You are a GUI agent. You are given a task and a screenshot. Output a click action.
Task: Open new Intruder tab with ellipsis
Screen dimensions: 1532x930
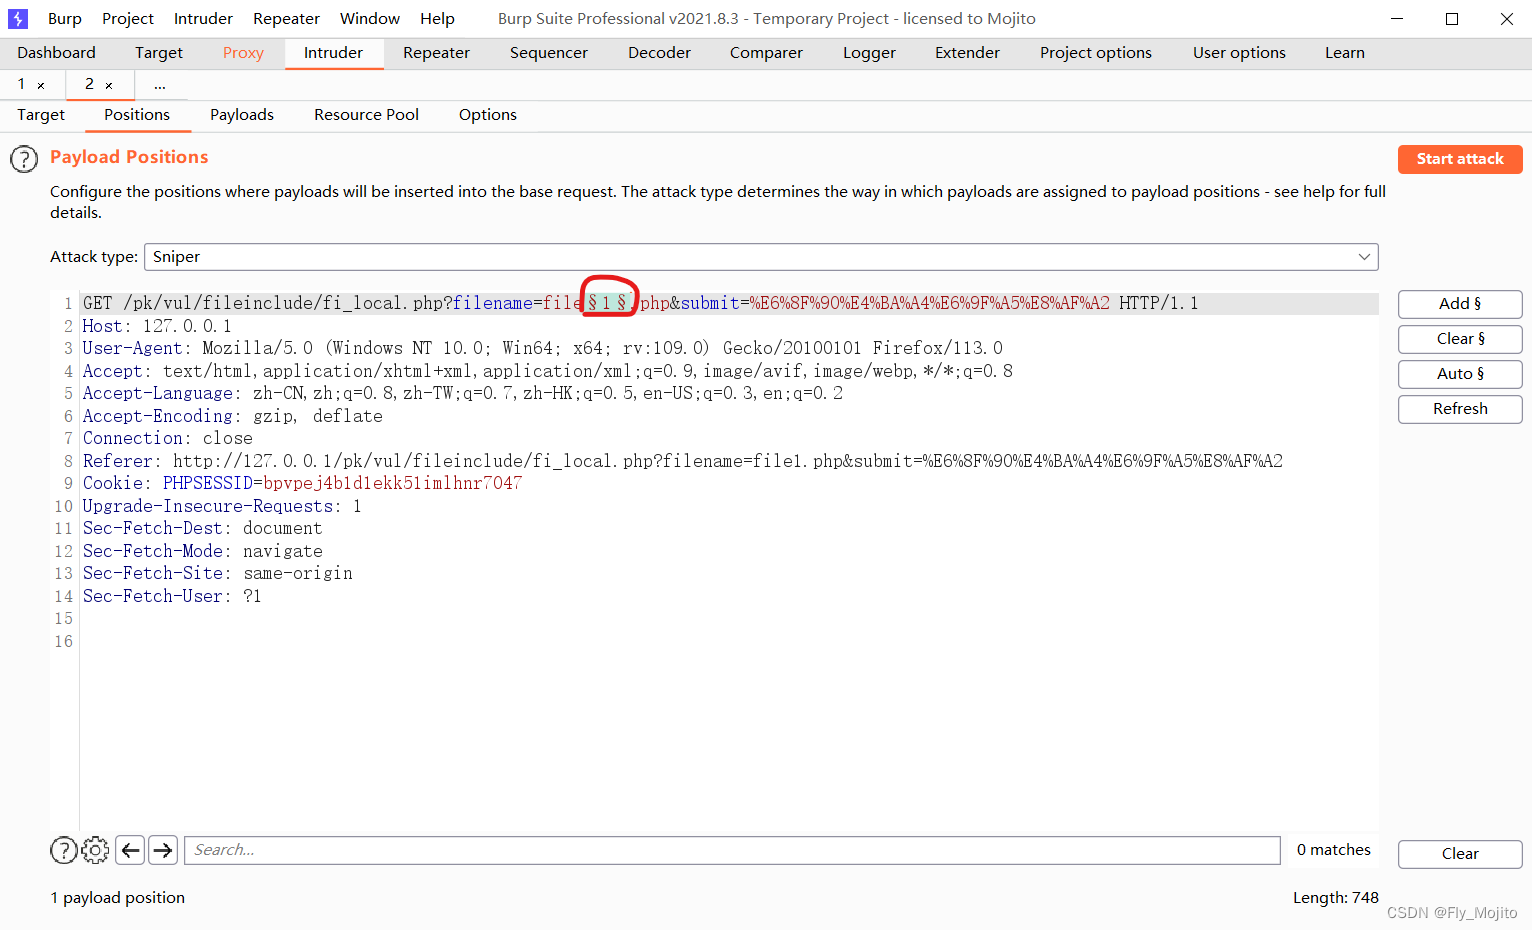pos(160,85)
